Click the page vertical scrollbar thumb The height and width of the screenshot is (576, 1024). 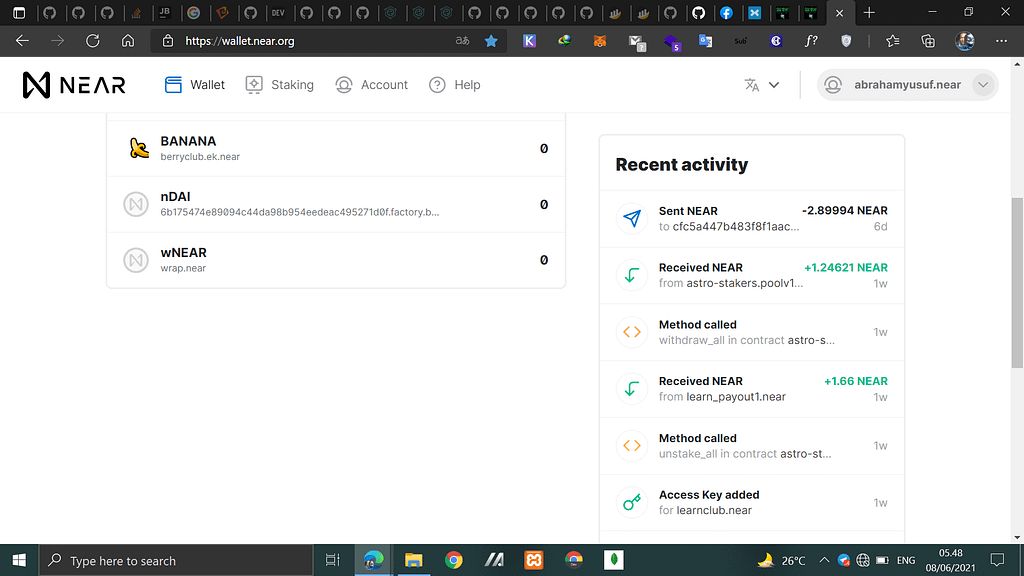[x=1017, y=282]
